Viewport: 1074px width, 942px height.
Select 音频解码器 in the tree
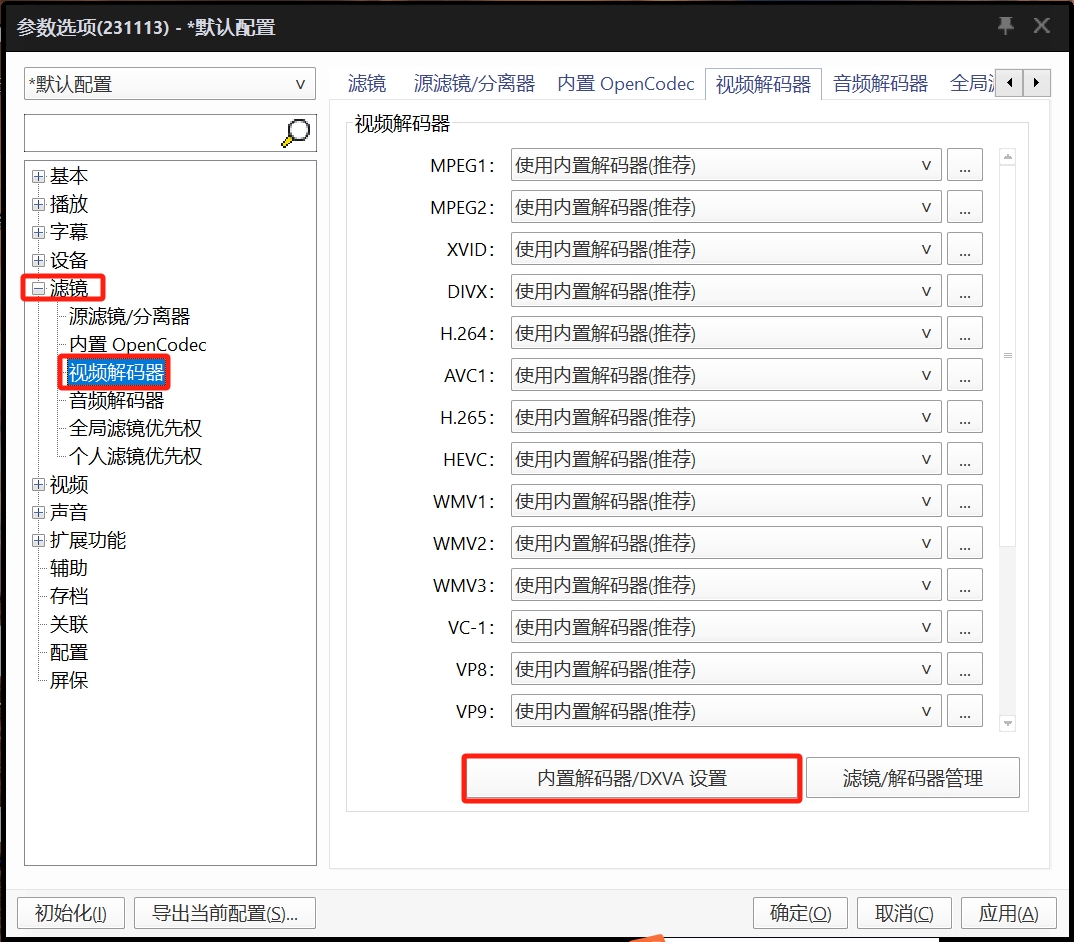click(116, 400)
